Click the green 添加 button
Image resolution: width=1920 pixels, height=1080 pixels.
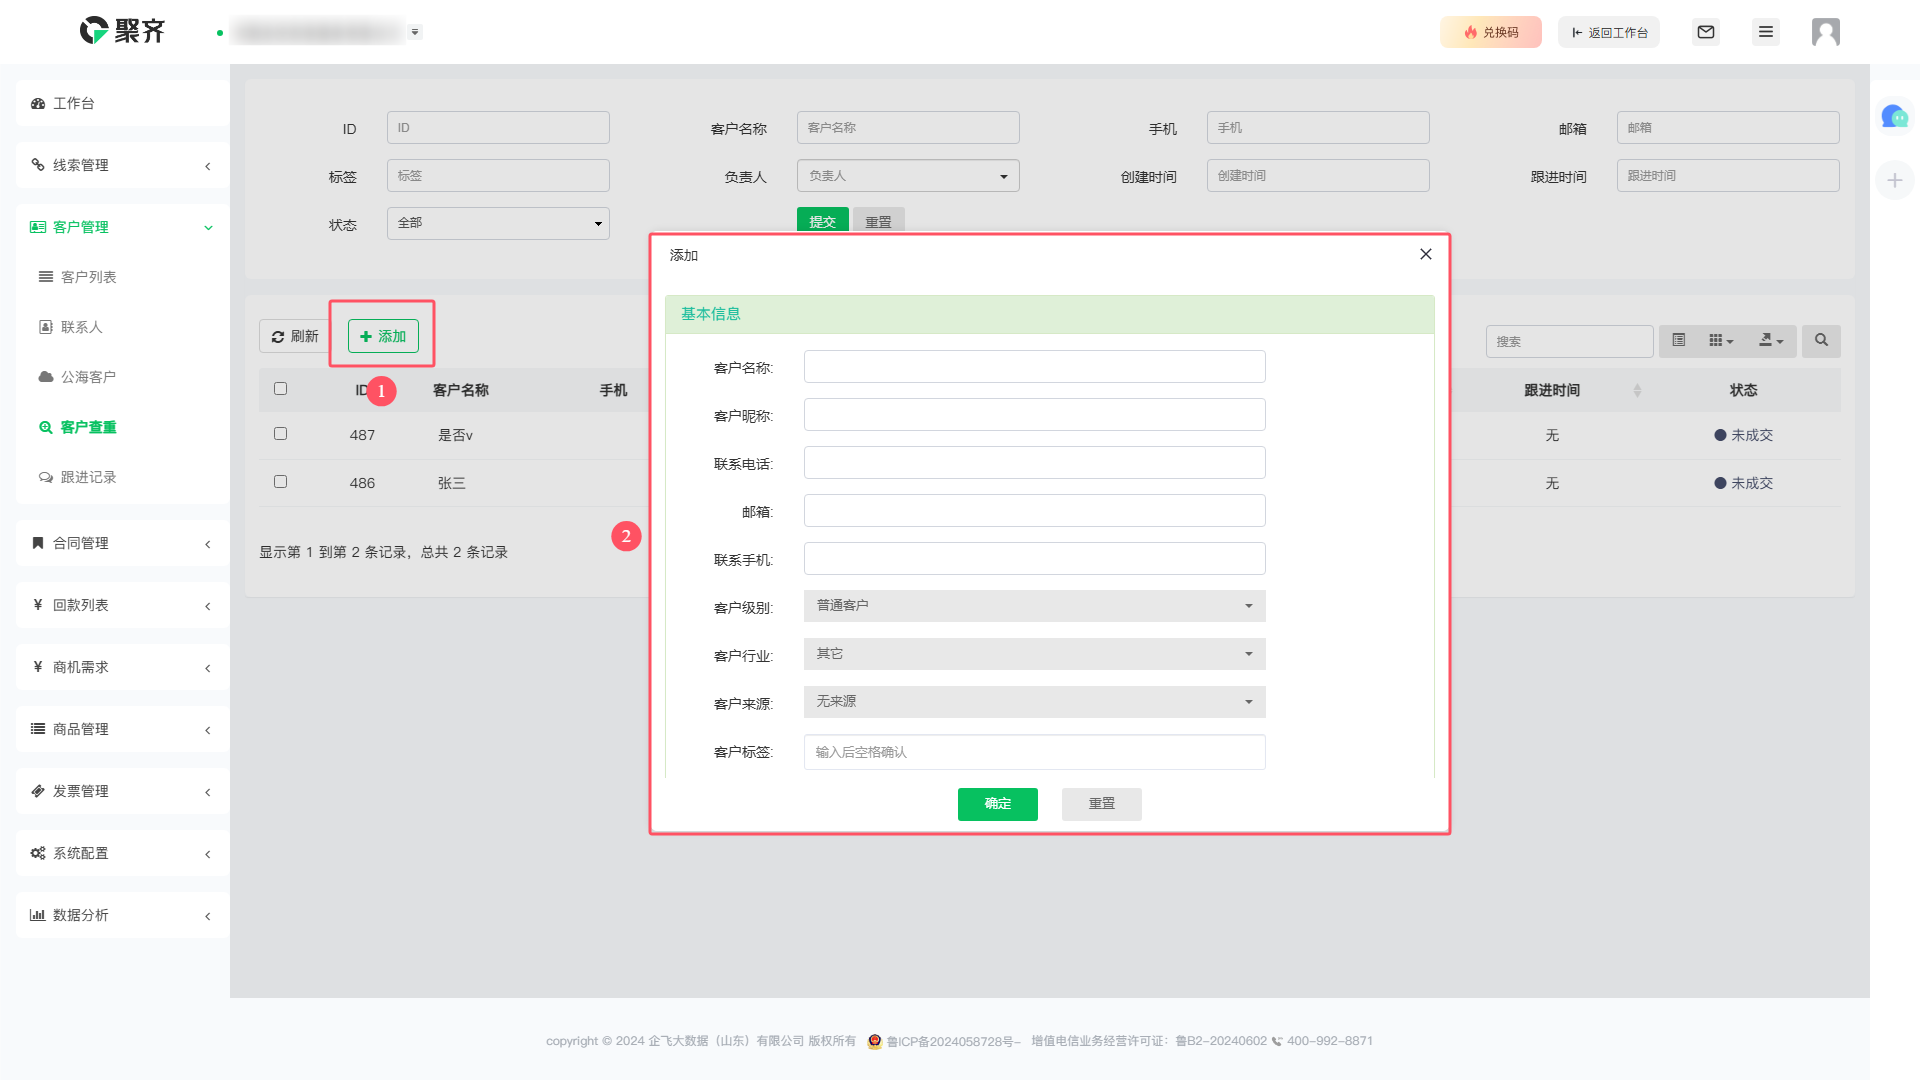tap(383, 336)
